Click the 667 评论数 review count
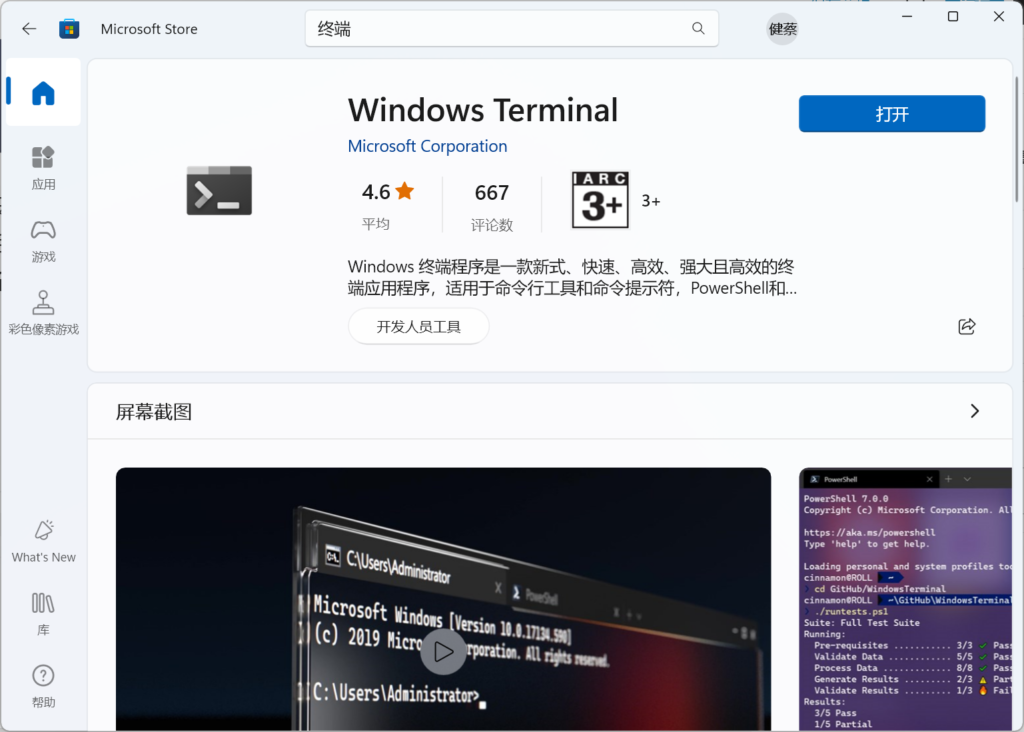 (x=492, y=207)
